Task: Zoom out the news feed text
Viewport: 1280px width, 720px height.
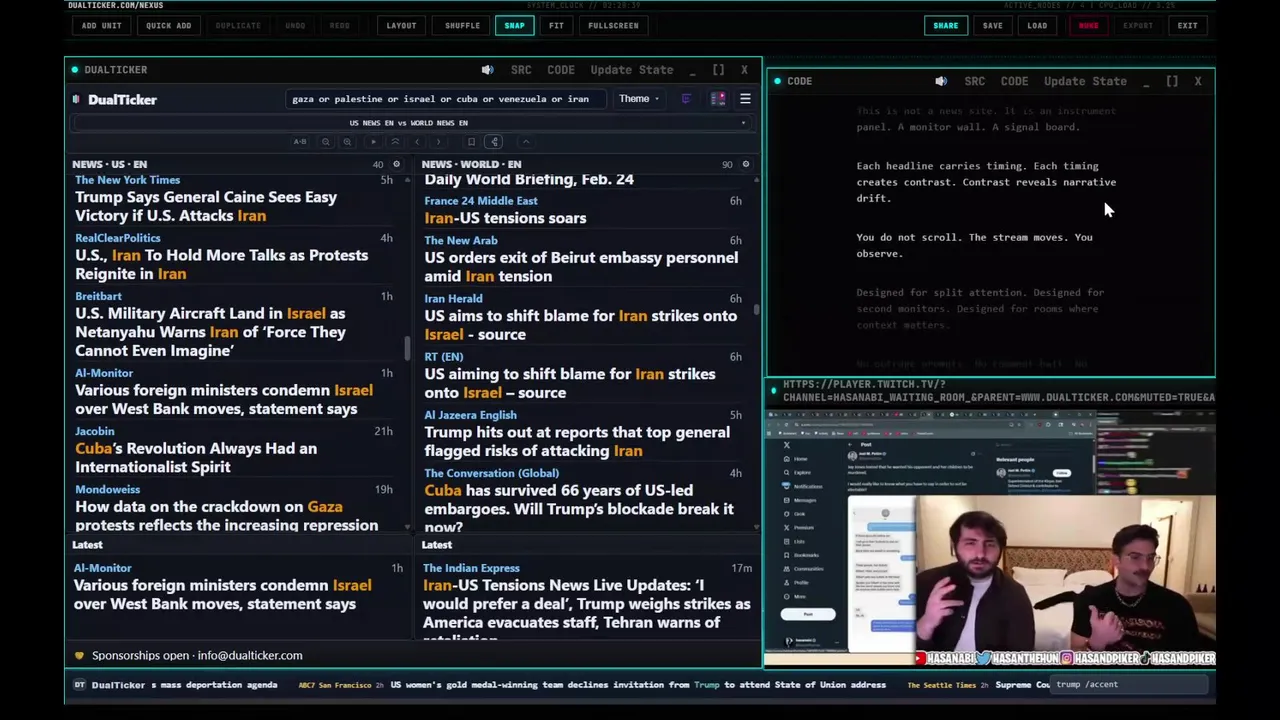Action: click(x=326, y=142)
